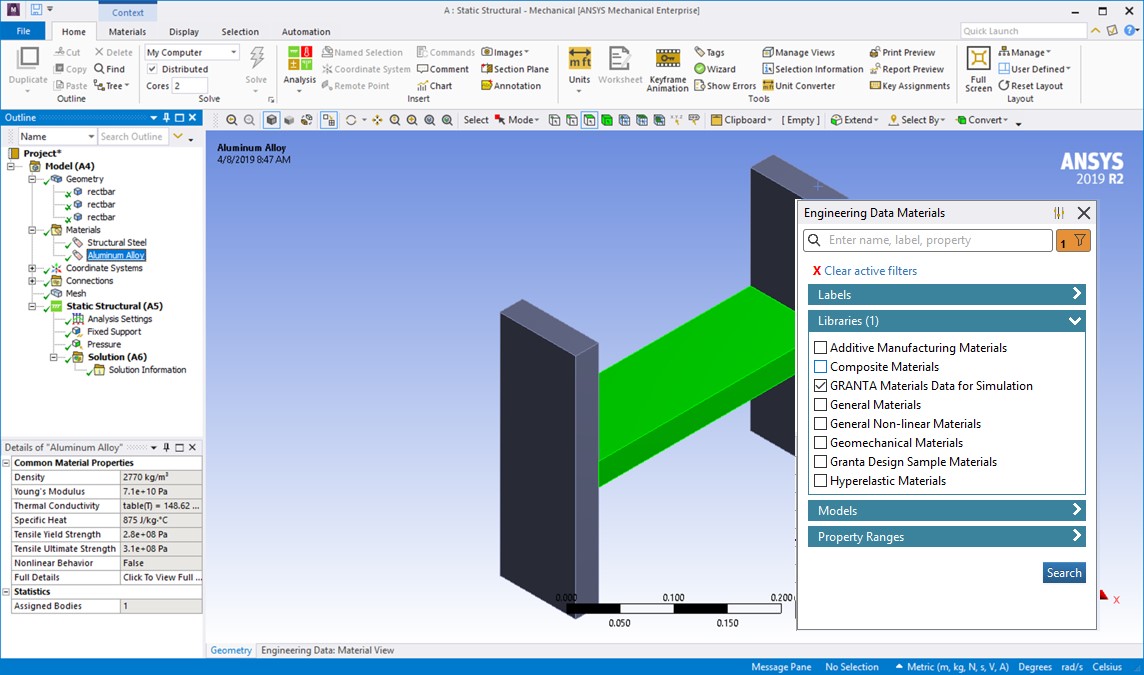This screenshot has height=675, width=1144.
Task: Switch to the Materials ribbon tab
Action: coord(127,31)
